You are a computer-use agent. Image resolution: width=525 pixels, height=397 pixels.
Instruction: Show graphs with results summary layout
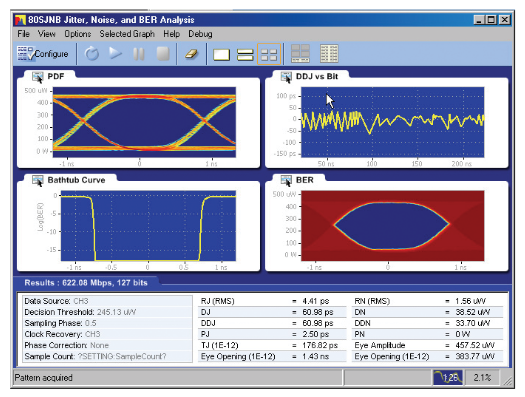[300, 54]
